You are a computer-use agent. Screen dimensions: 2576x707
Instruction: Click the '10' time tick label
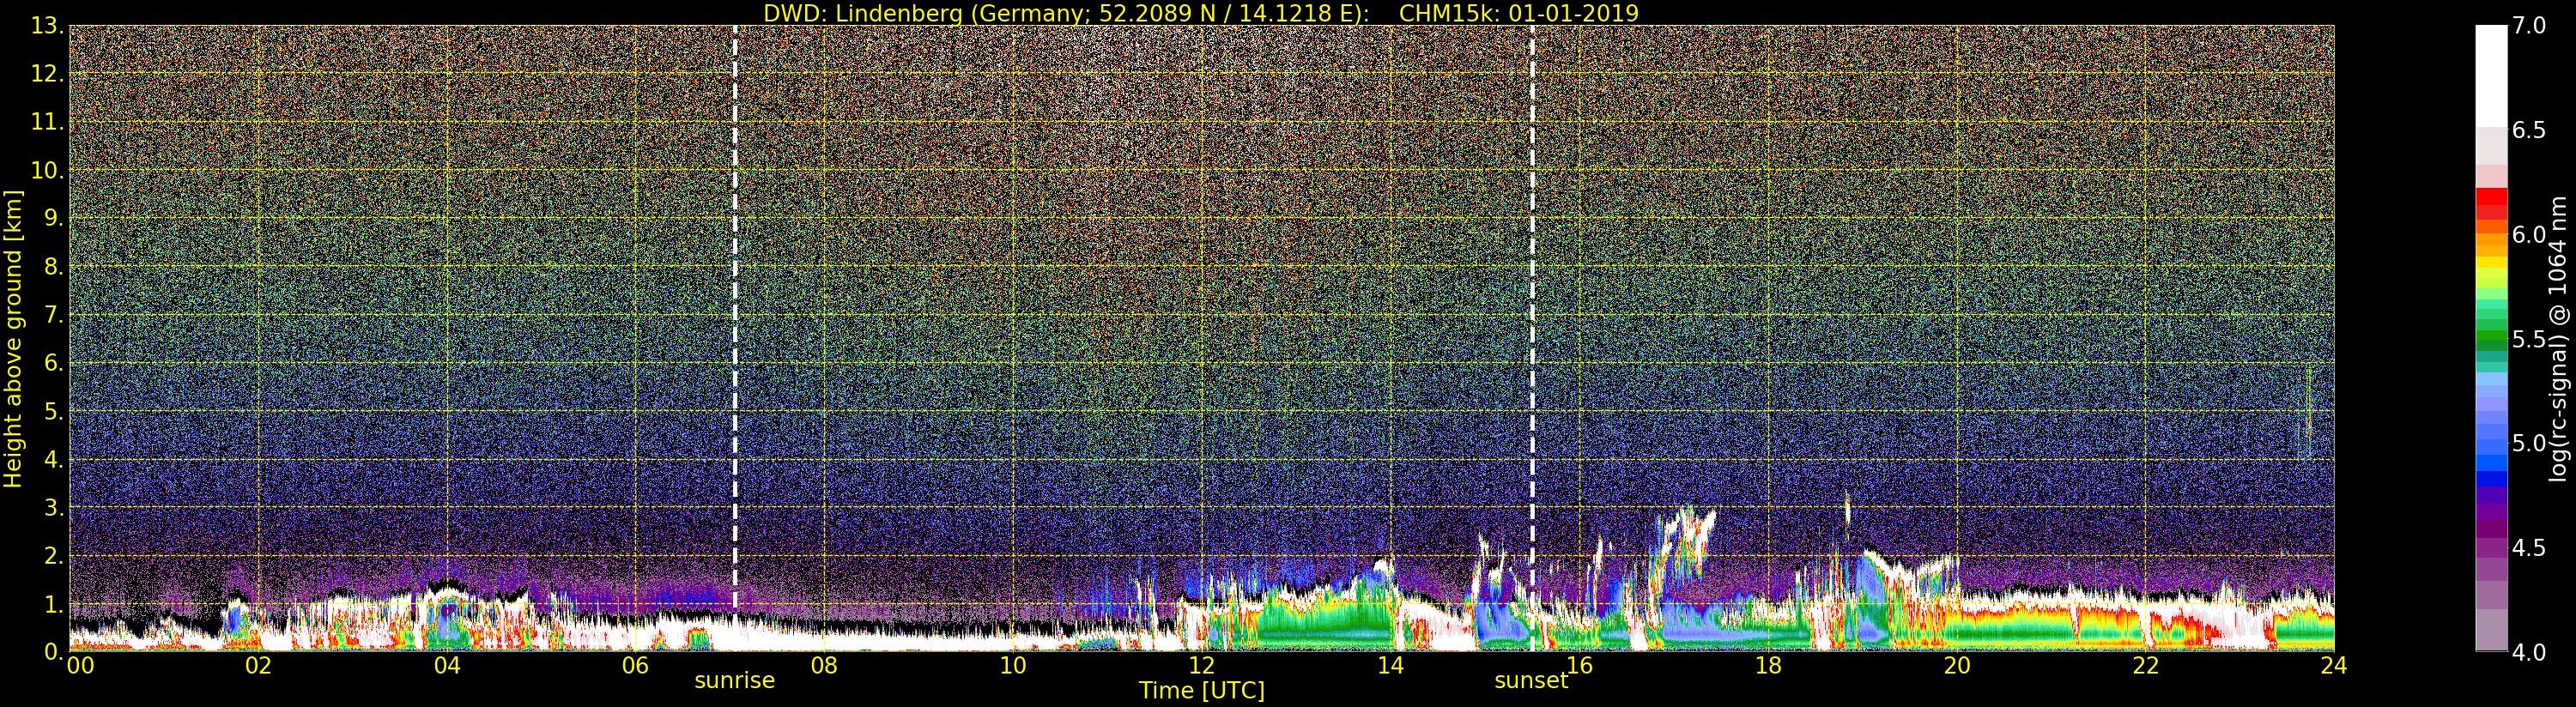pos(1013,666)
